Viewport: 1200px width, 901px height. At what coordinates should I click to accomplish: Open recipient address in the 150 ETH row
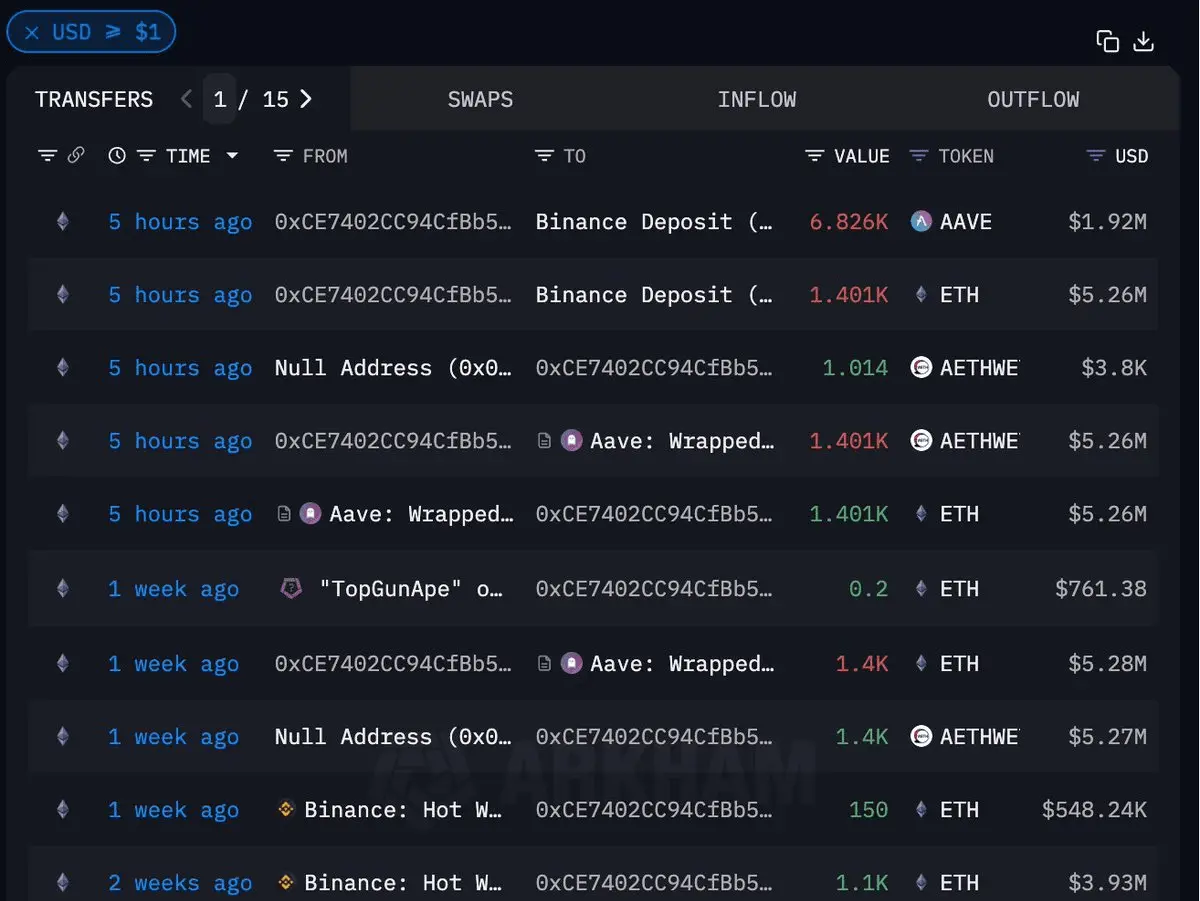click(654, 810)
